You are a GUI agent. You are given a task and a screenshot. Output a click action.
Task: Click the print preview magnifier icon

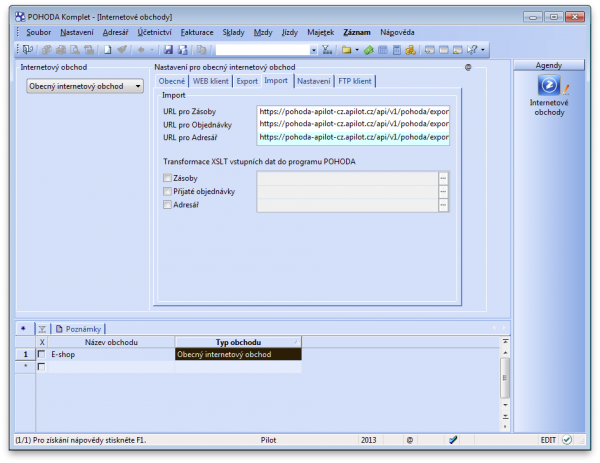[x=75, y=50]
